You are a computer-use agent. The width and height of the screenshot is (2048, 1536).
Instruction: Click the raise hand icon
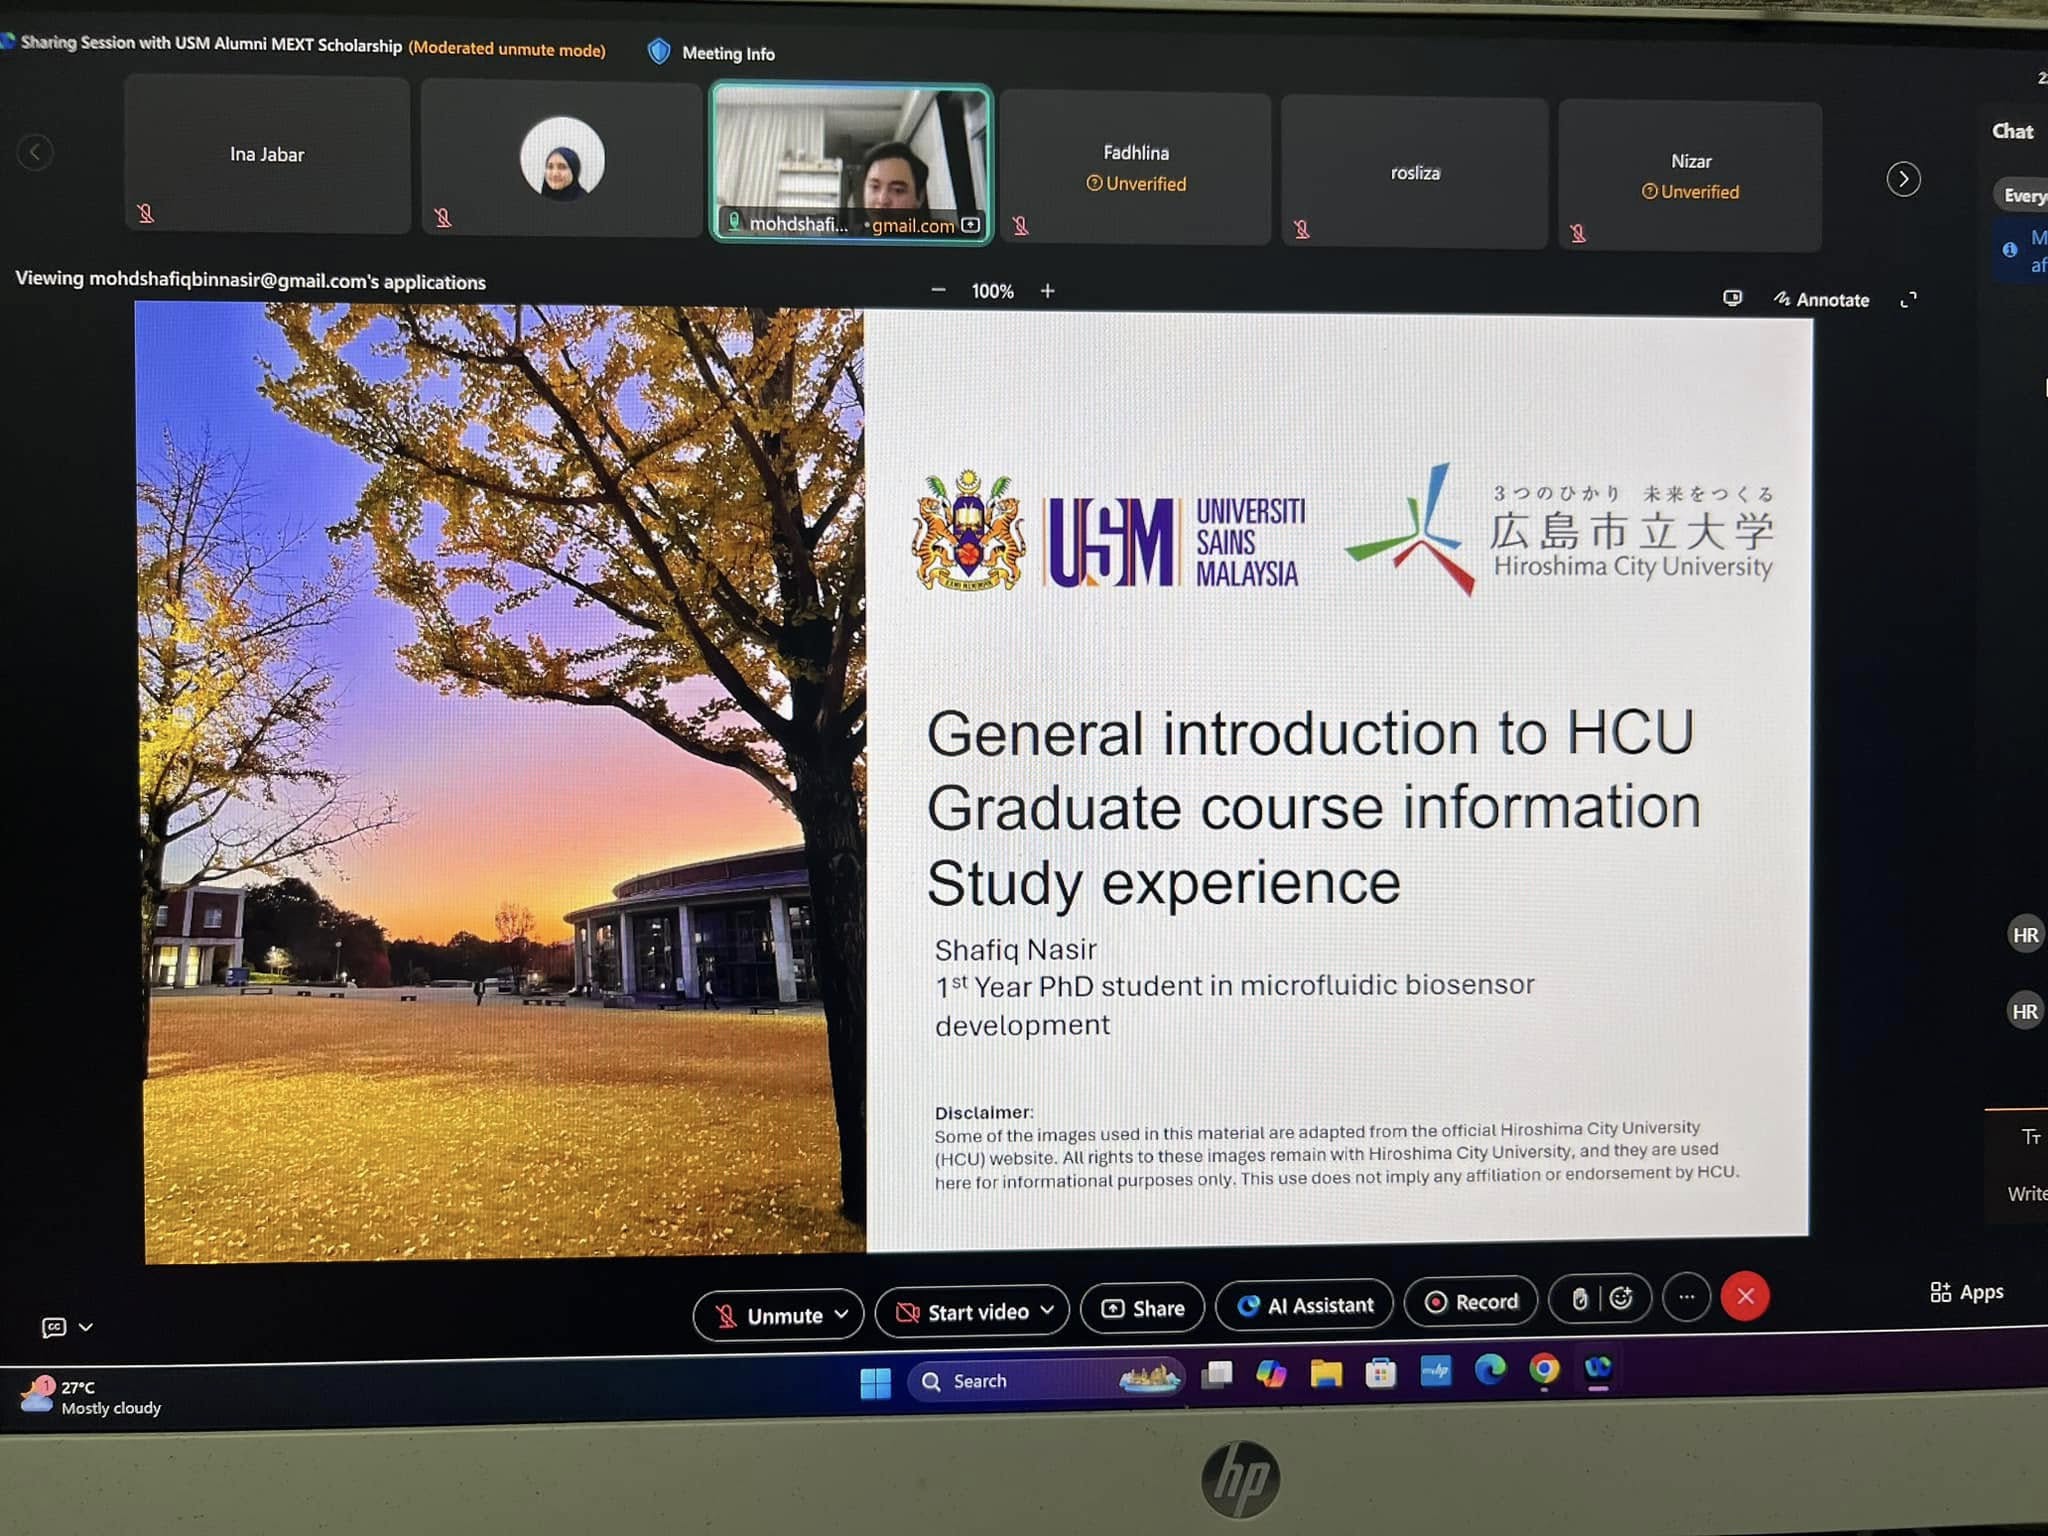coord(1580,1299)
